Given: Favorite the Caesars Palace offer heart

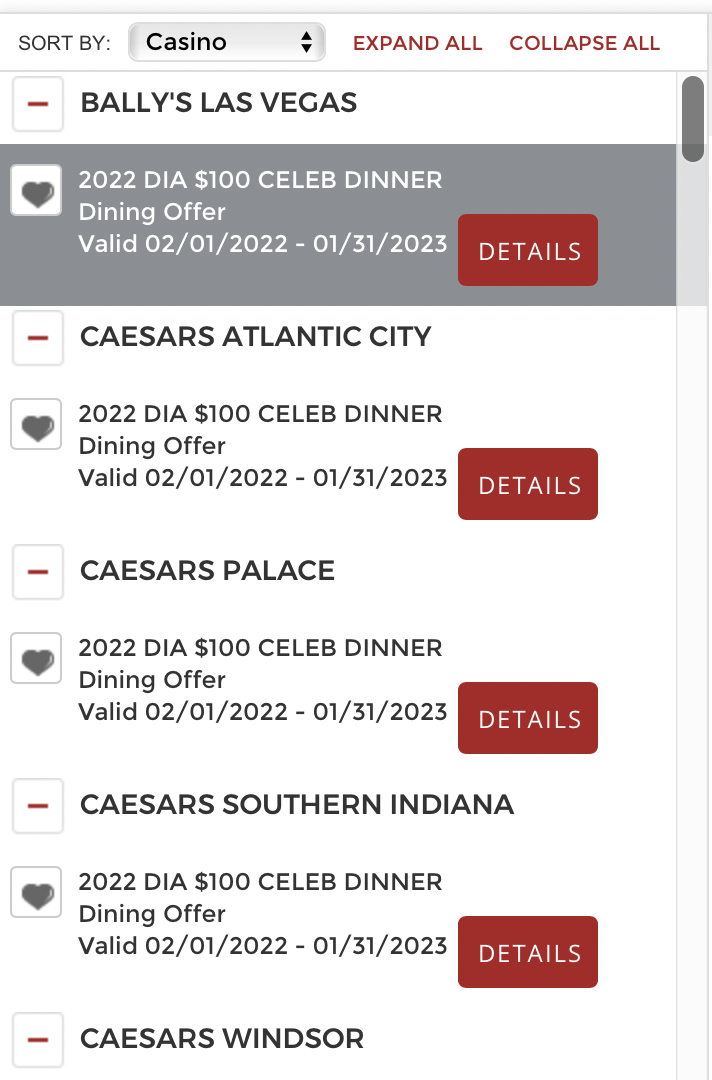Looking at the screenshot, I should [x=36, y=659].
